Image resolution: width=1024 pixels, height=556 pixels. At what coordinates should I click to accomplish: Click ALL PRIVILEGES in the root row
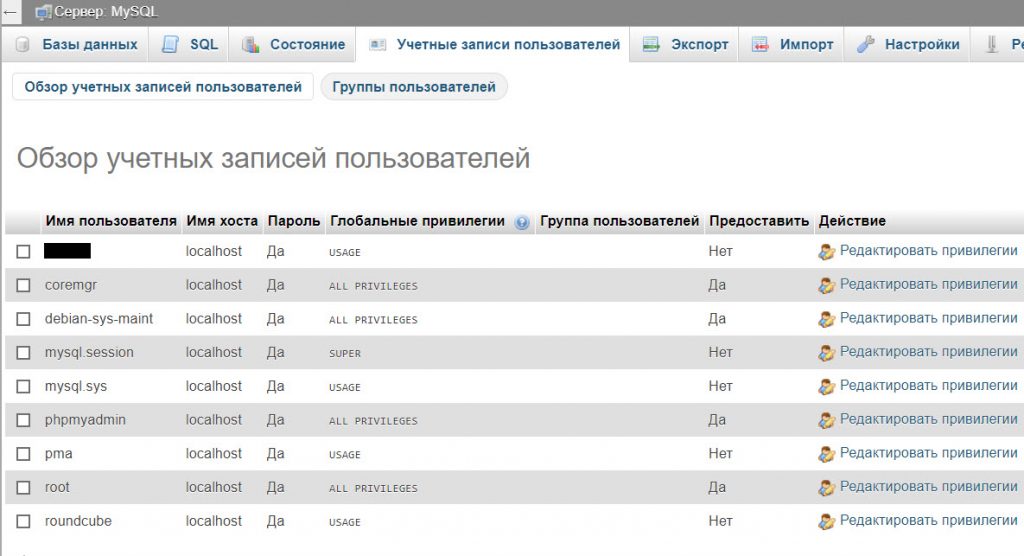point(373,488)
